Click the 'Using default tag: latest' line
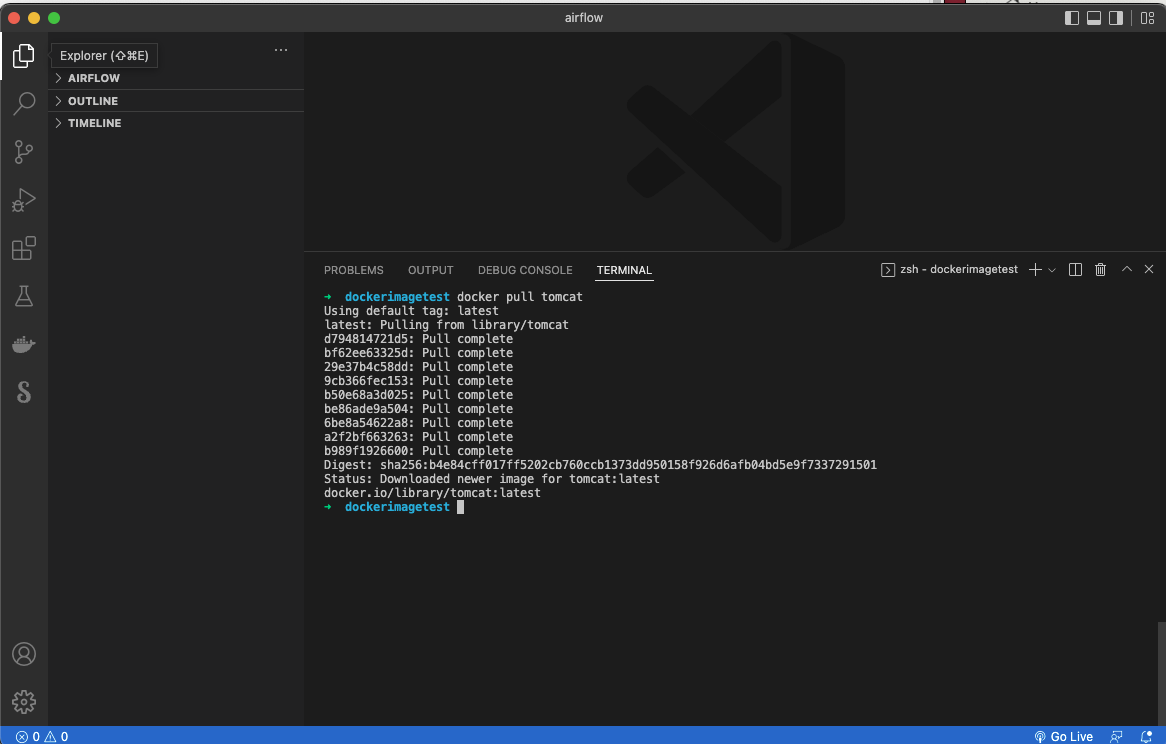This screenshot has width=1166, height=744. (x=411, y=311)
